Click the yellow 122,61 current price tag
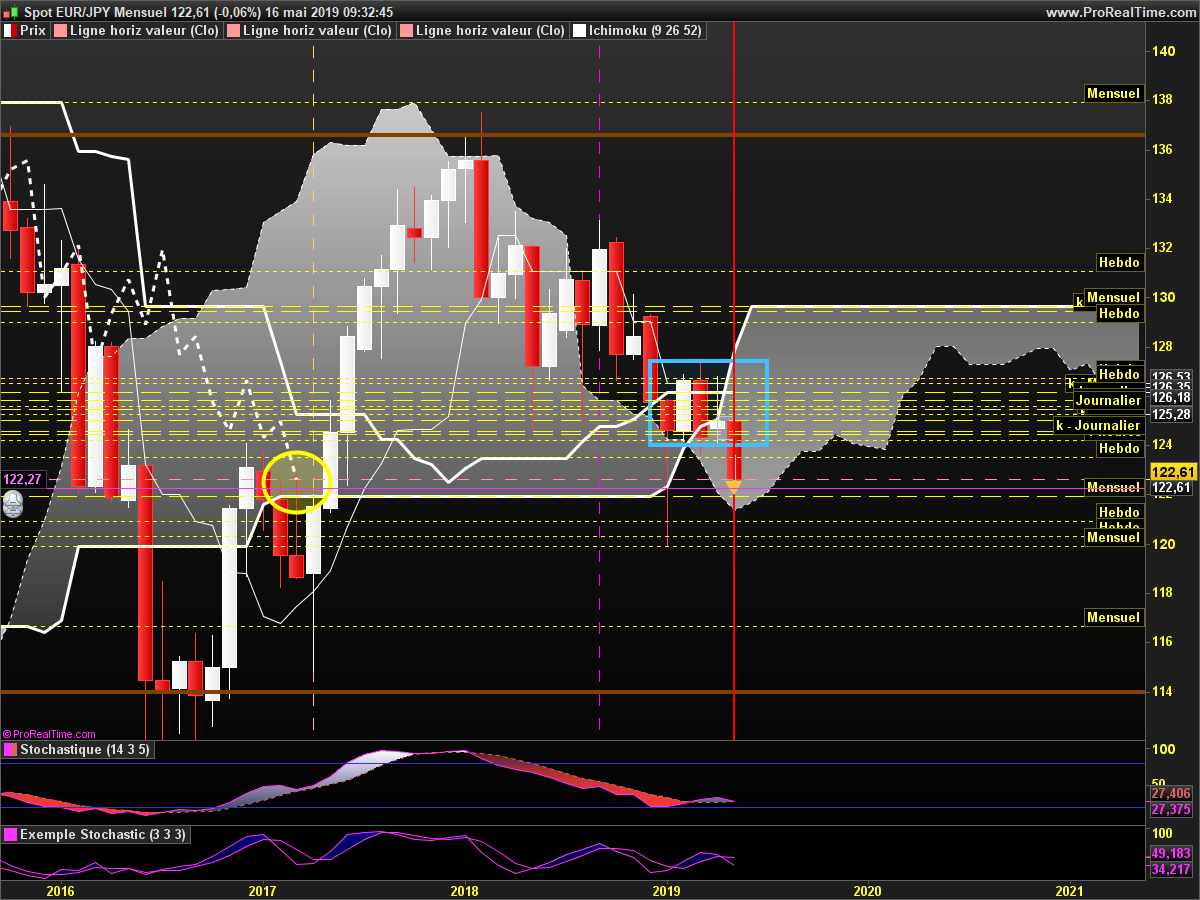 coord(1172,472)
